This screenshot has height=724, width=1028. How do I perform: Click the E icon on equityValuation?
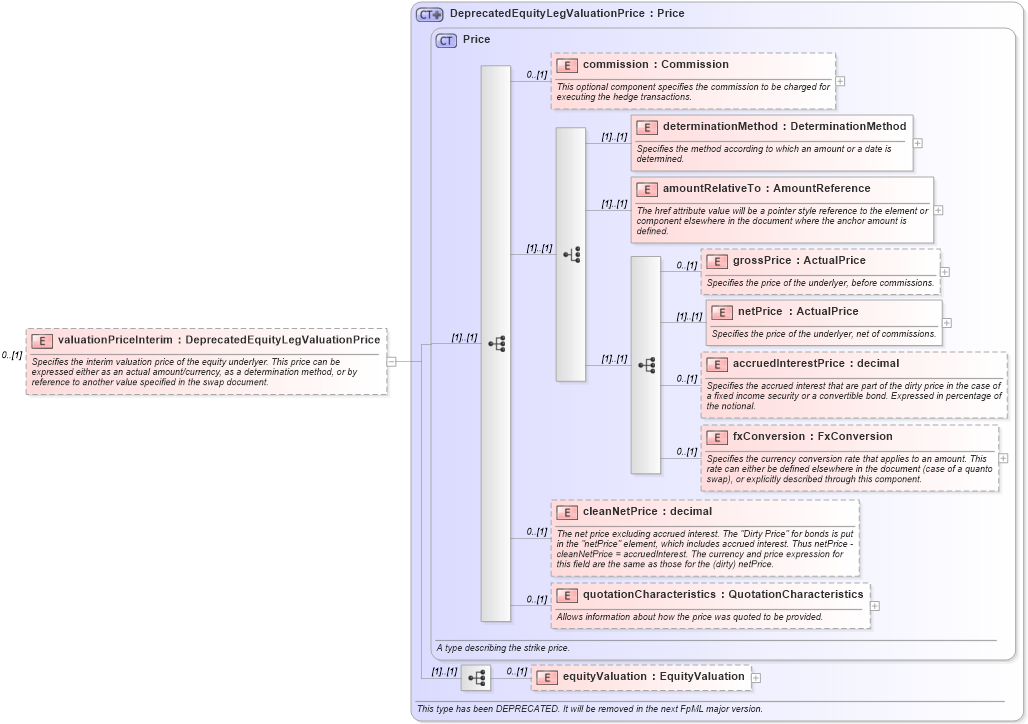546,676
